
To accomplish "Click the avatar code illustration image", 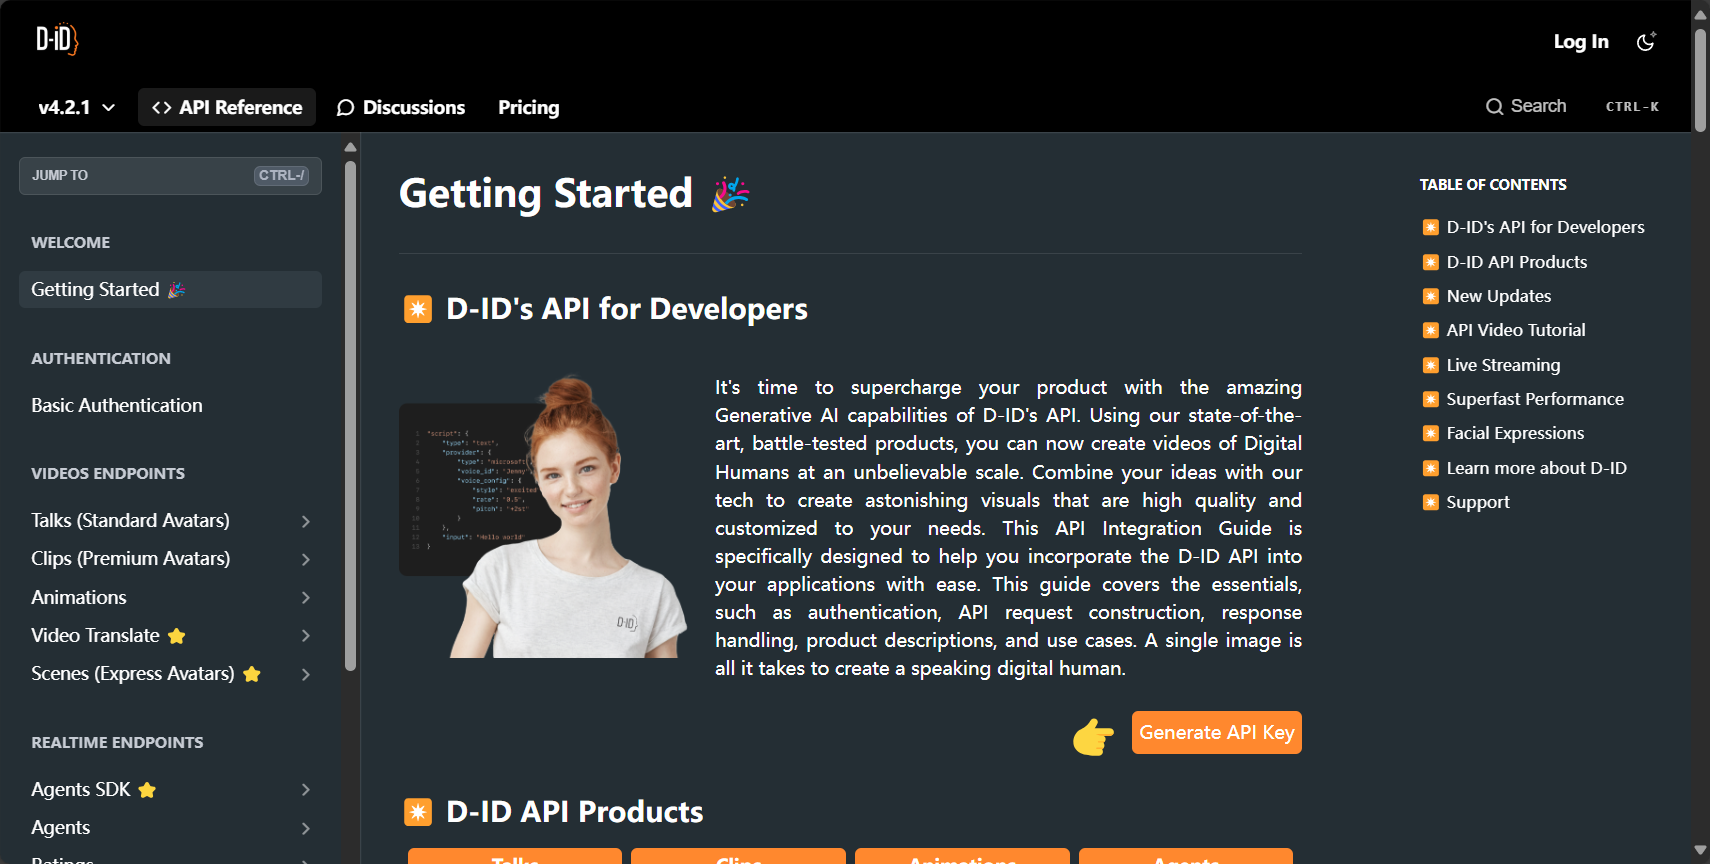I will coord(543,516).
